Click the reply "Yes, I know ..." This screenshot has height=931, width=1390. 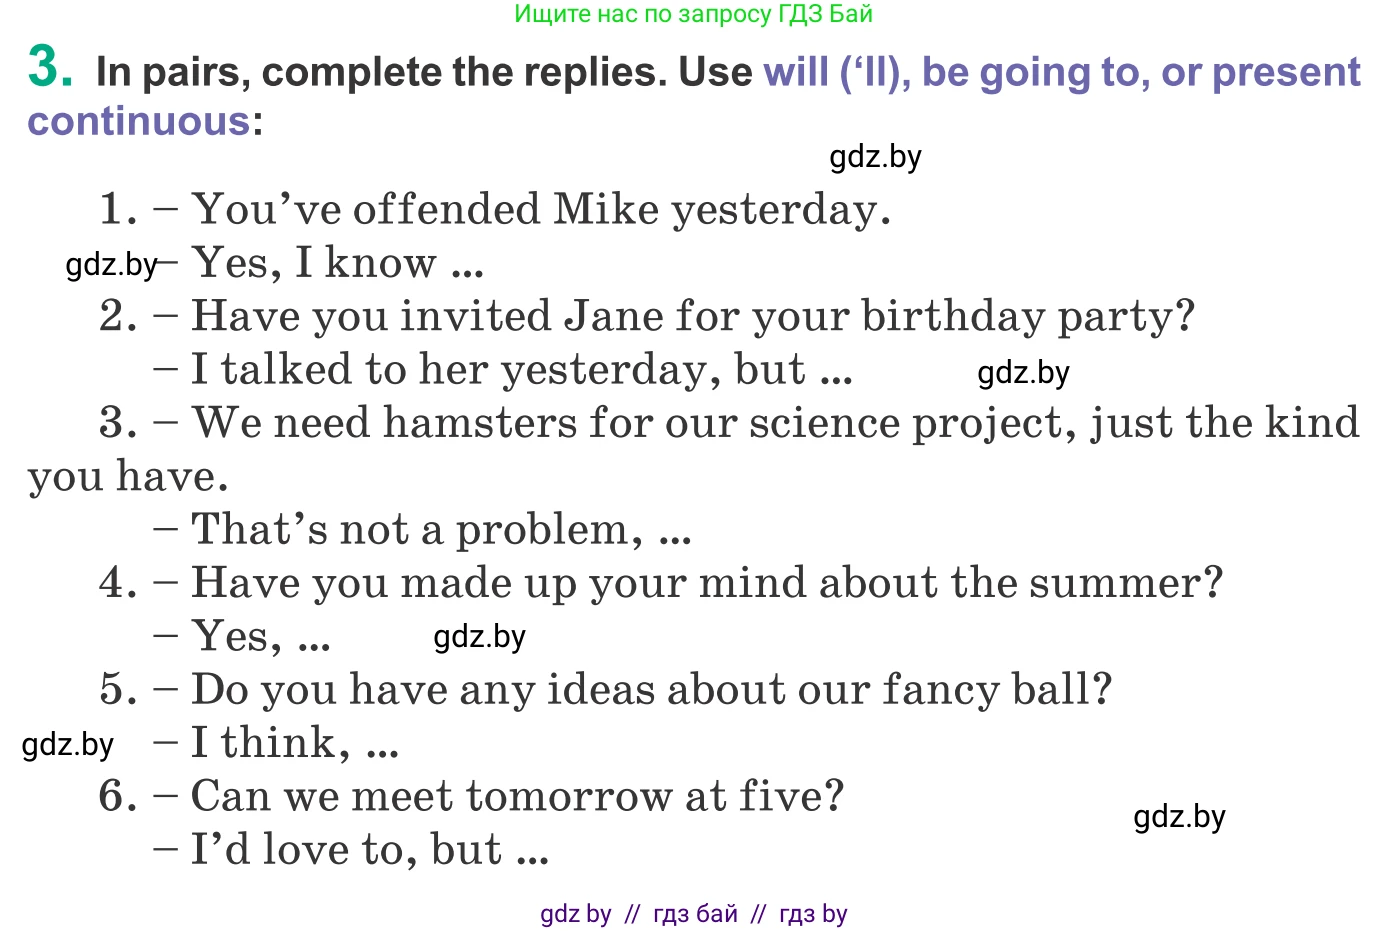coord(338,264)
